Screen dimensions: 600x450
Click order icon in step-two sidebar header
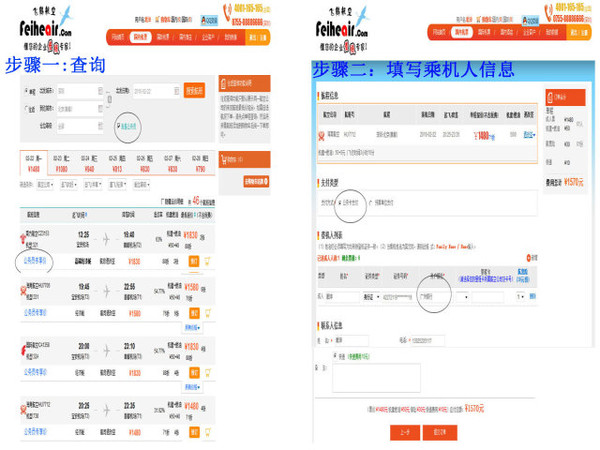[x=549, y=97]
